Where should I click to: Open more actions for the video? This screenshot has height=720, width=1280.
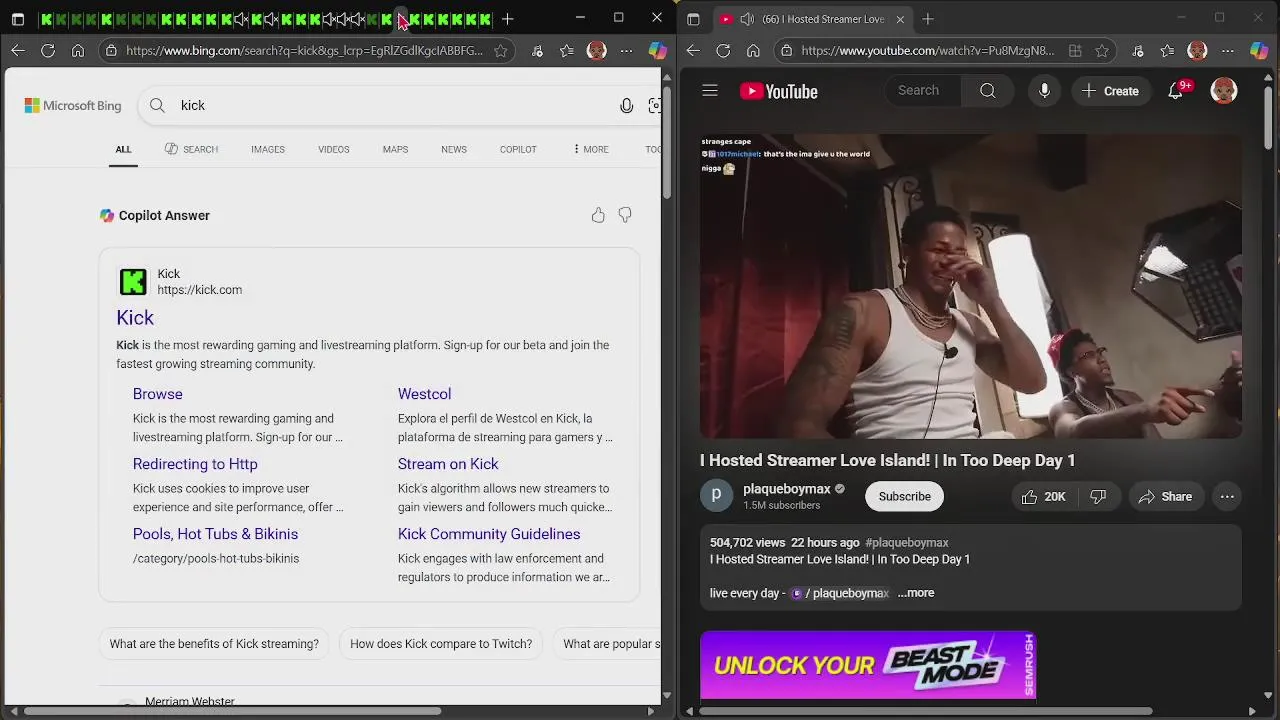pyautogui.click(x=1227, y=496)
